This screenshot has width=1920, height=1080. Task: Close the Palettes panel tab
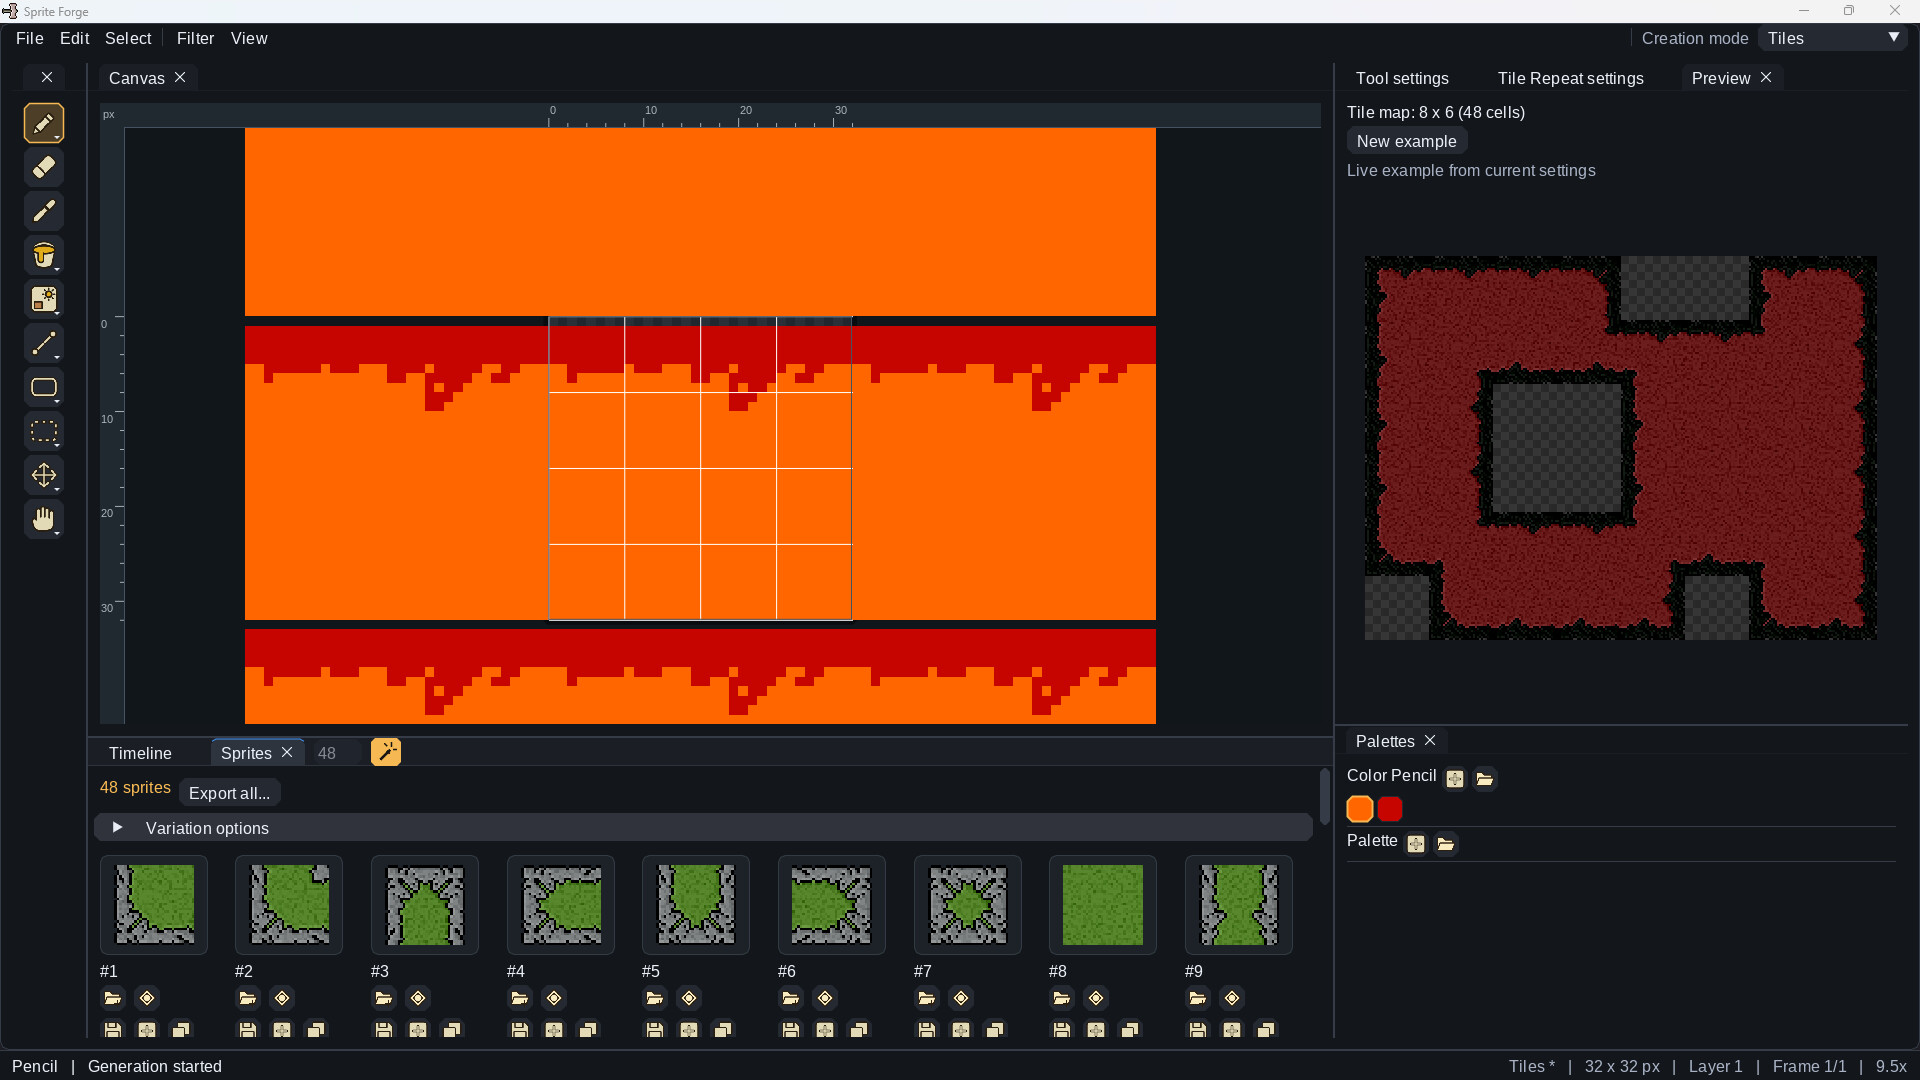1430,740
